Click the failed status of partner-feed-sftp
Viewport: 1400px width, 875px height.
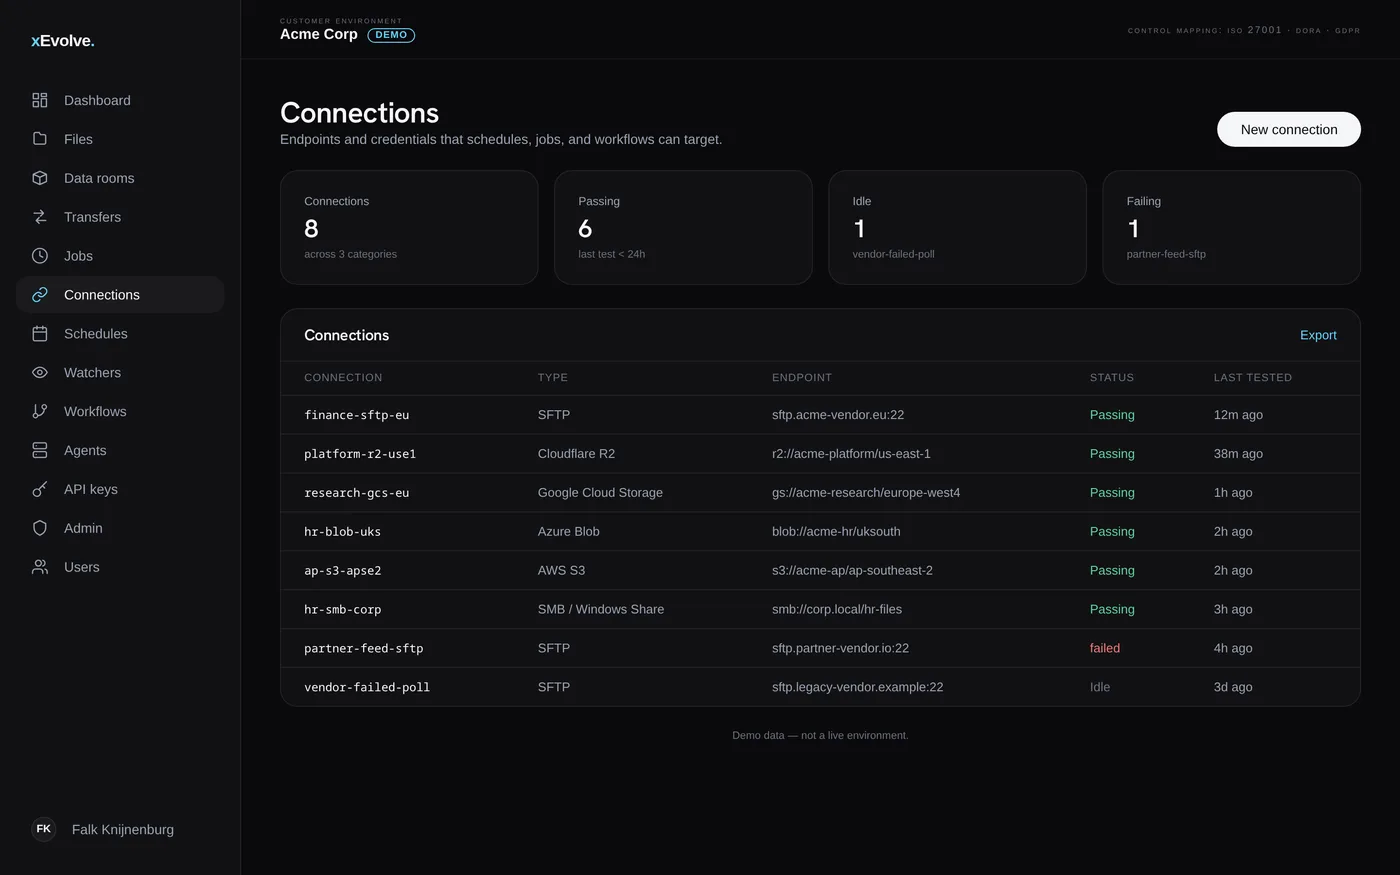point(1105,648)
